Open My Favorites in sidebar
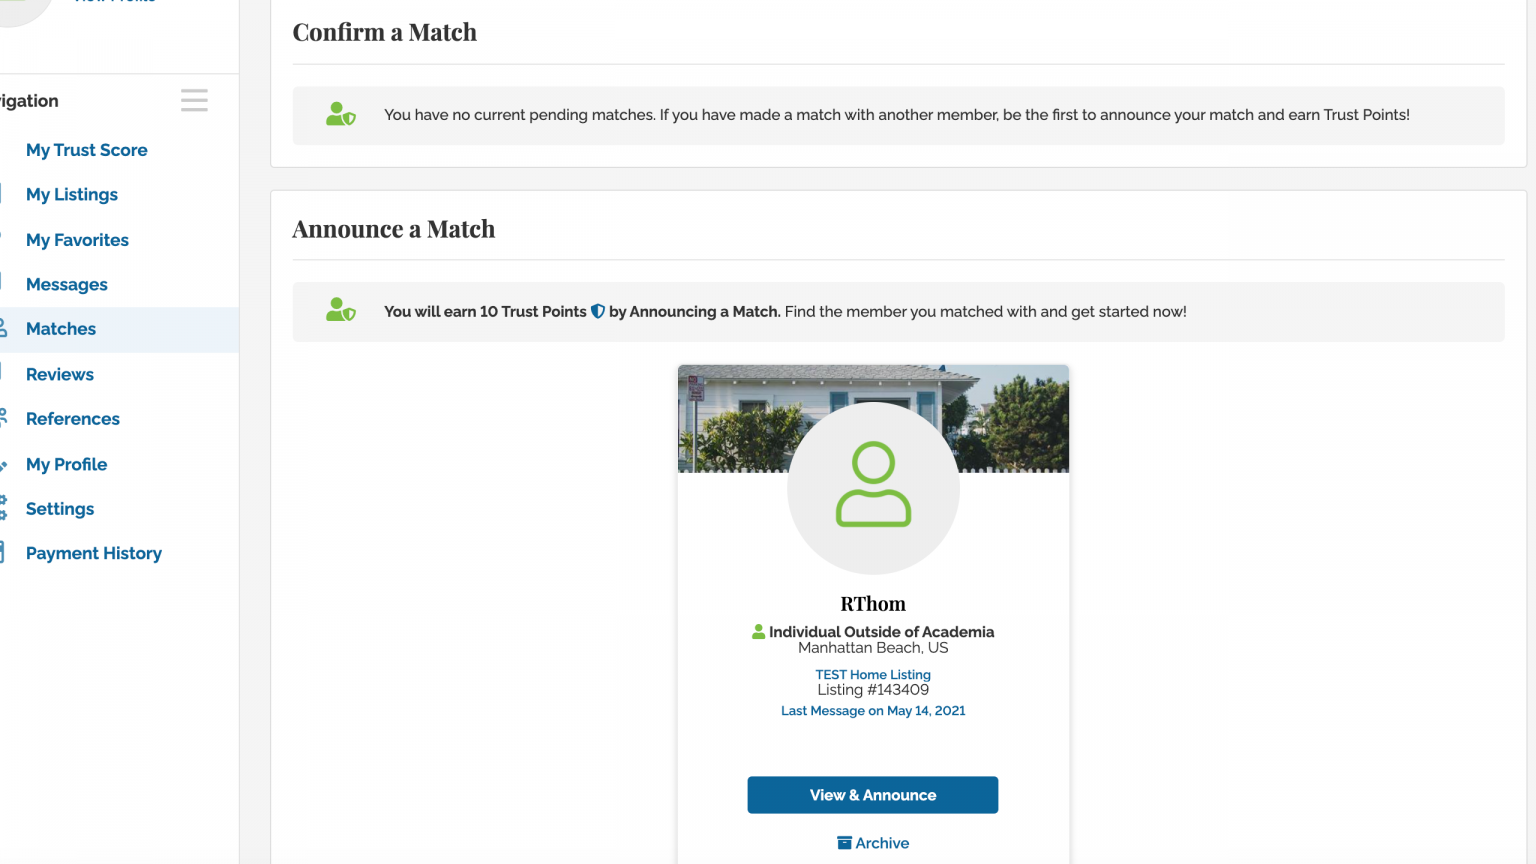Viewport: 1536px width, 864px height. [x=77, y=240]
